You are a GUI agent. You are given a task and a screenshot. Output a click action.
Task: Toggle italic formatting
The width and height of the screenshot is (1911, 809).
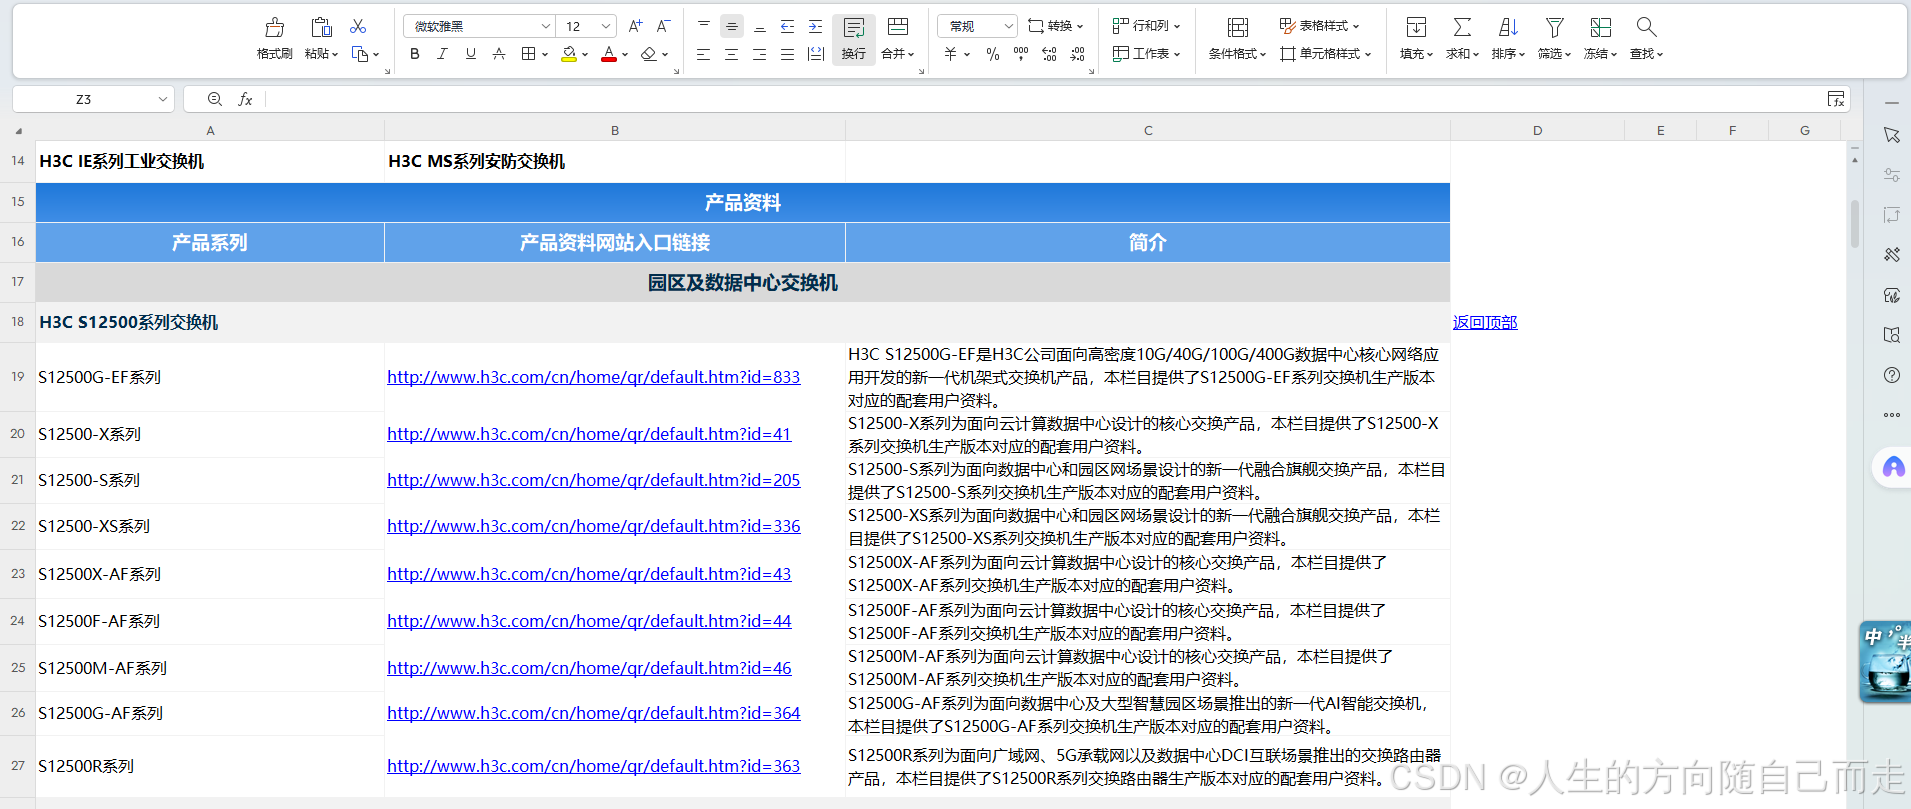pyautogui.click(x=443, y=54)
